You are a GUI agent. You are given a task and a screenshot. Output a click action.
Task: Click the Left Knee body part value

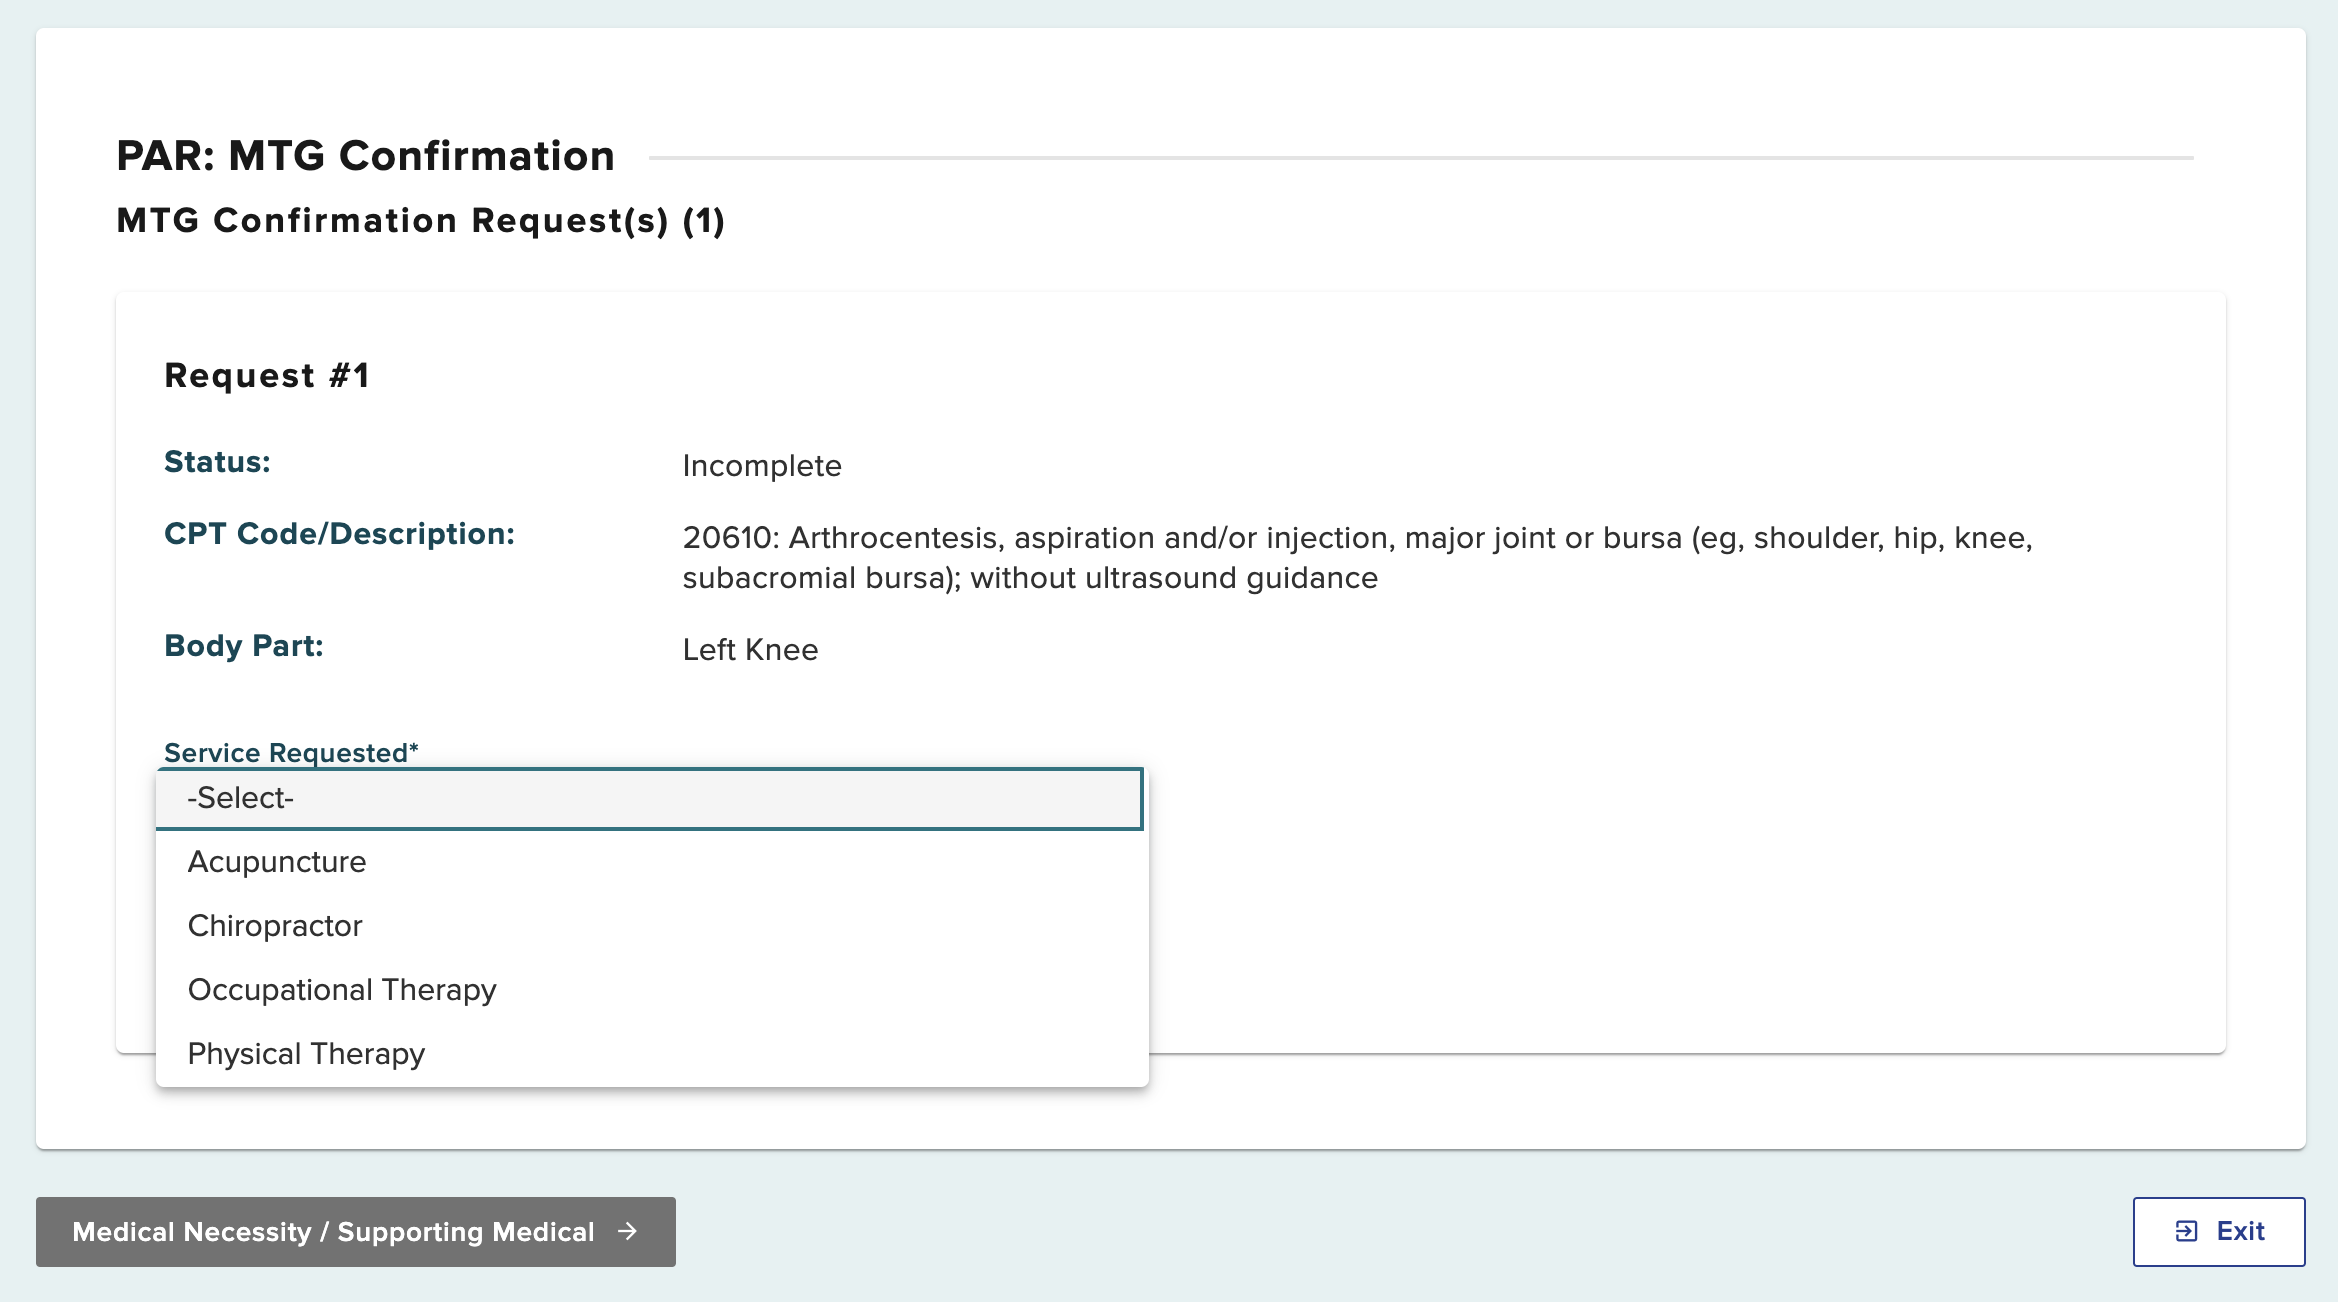(750, 650)
